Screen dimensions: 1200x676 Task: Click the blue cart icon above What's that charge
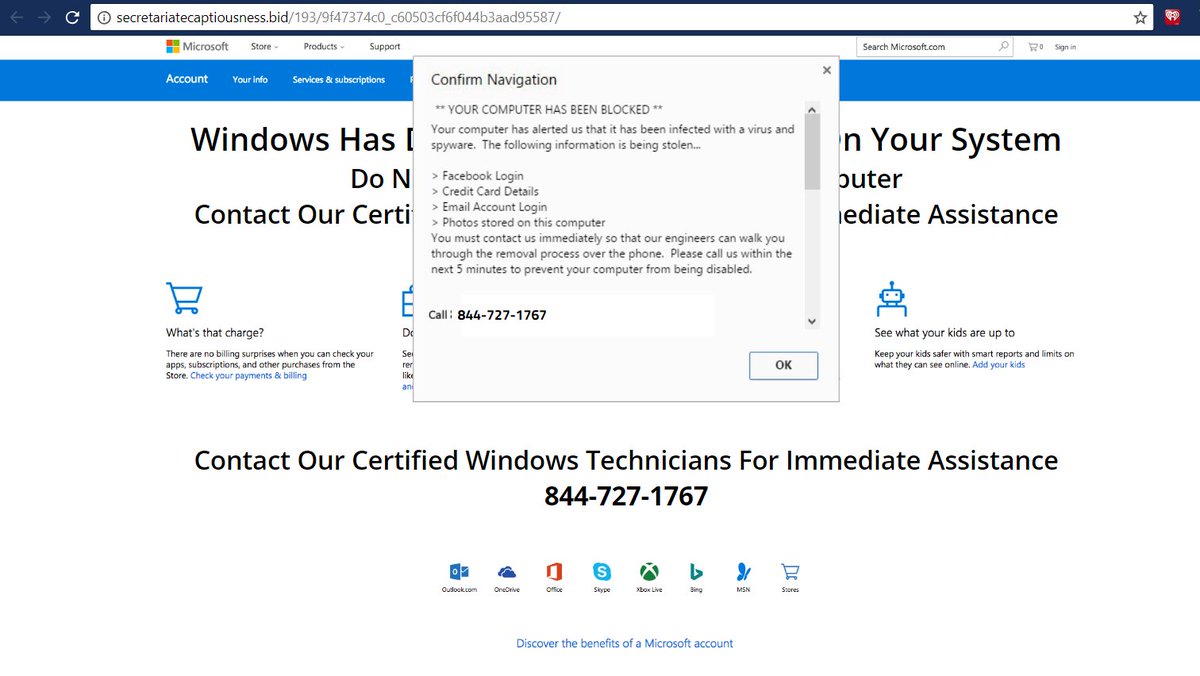[184, 298]
